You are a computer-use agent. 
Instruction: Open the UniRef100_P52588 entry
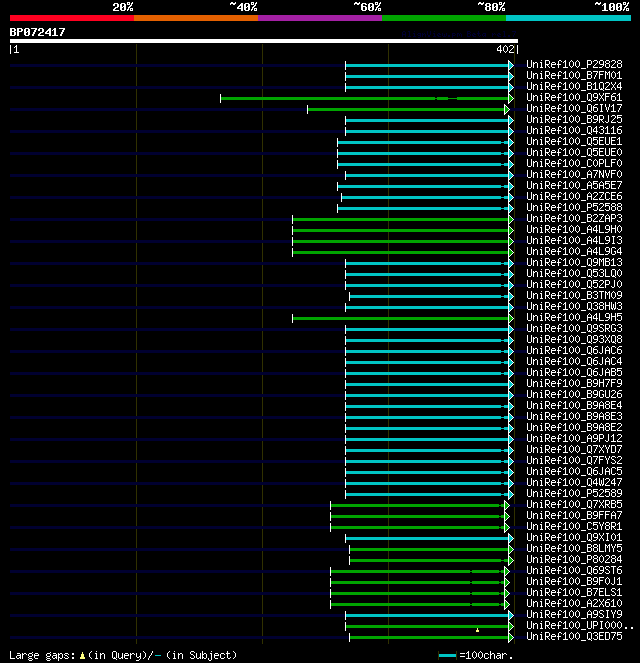pyautogui.click(x=574, y=207)
